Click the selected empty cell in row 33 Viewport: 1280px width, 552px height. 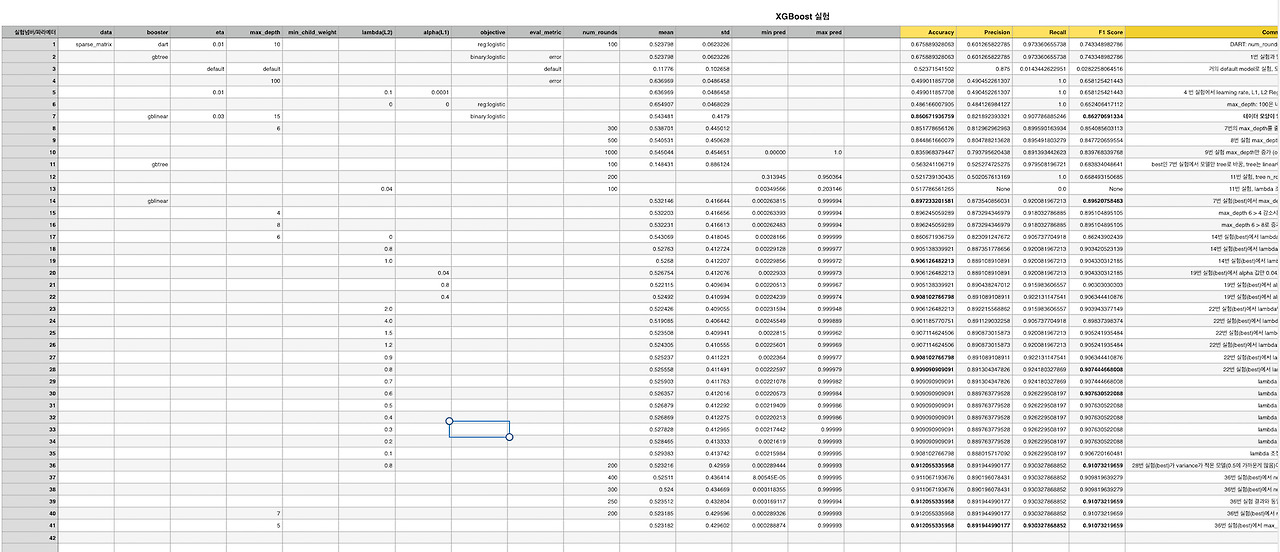tap(479, 429)
